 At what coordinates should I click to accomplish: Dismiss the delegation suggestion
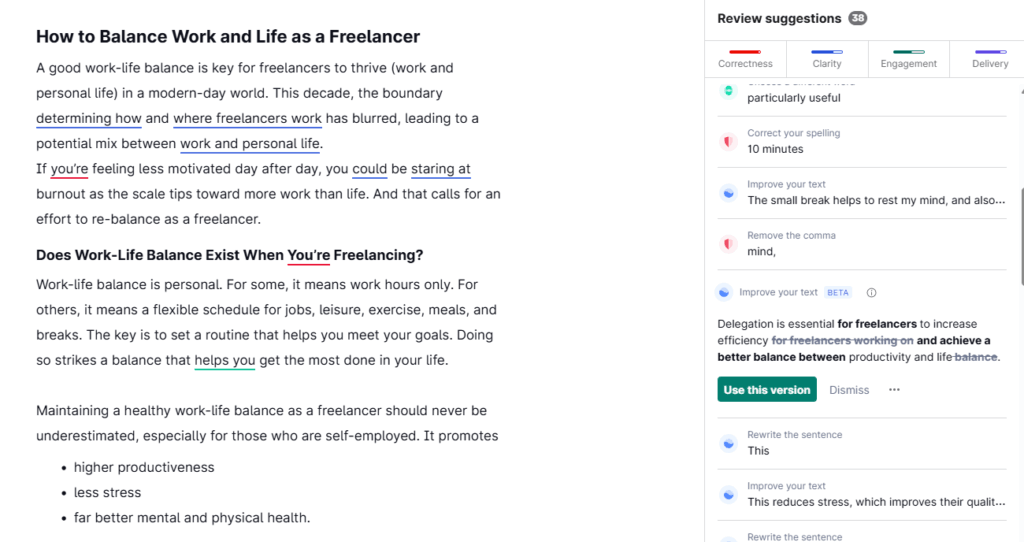click(x=849, y=390)
